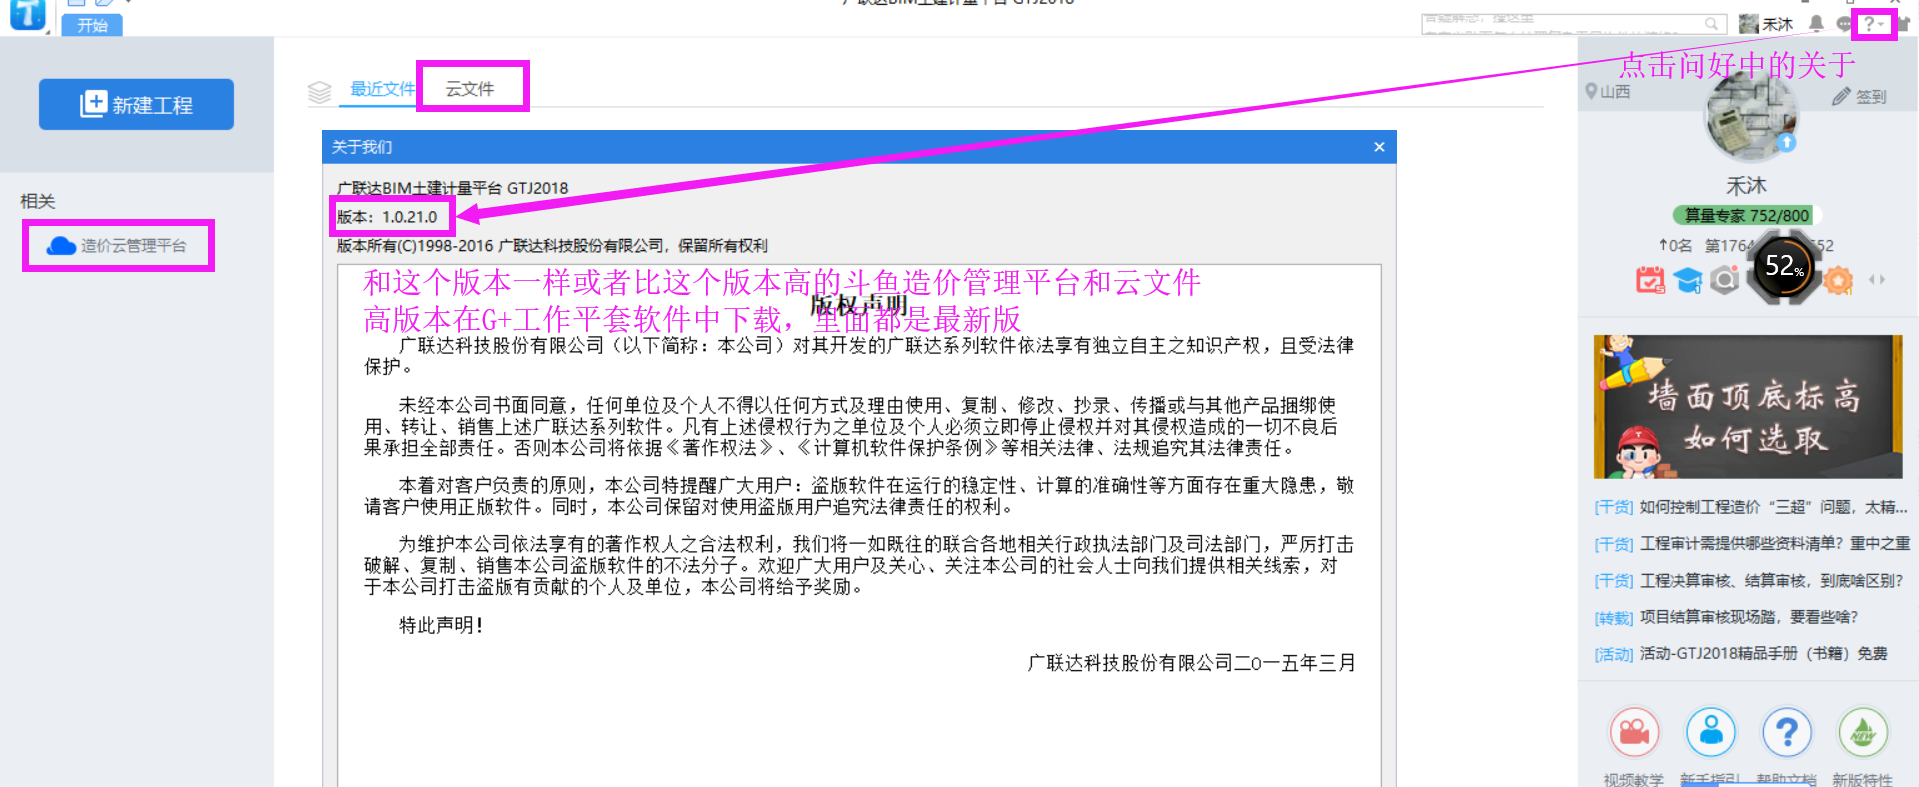This screenshot has width=1919, height=787.
Task: Switch to the 云文件 tab
Action: pos(470,89)
